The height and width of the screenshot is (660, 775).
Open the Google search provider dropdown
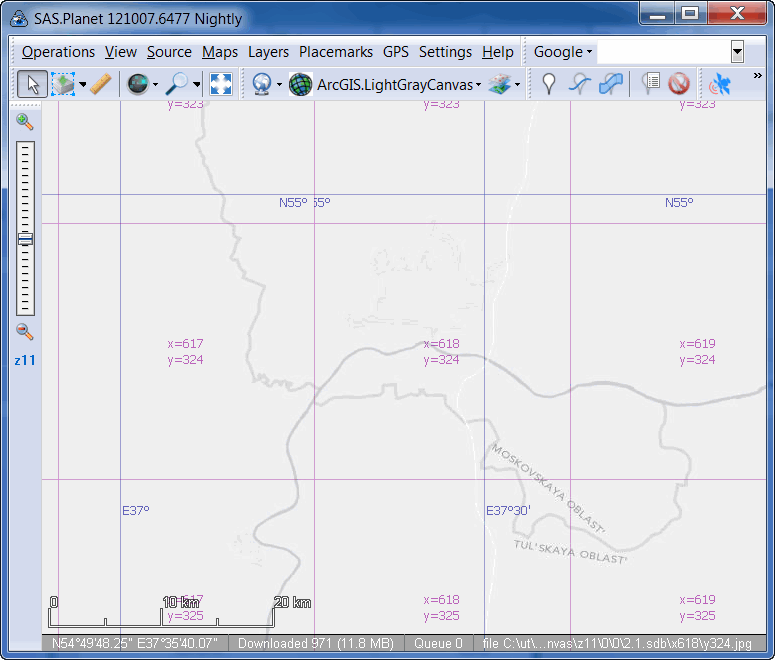563,52
